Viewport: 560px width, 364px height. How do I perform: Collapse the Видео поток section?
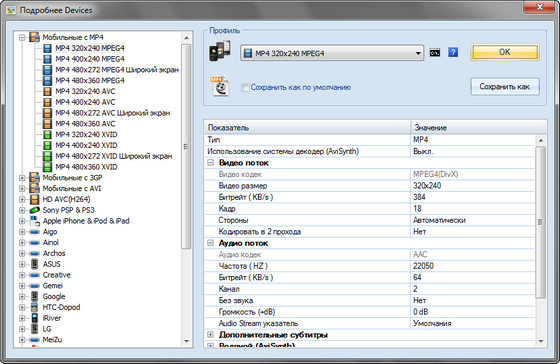(211, 163)
